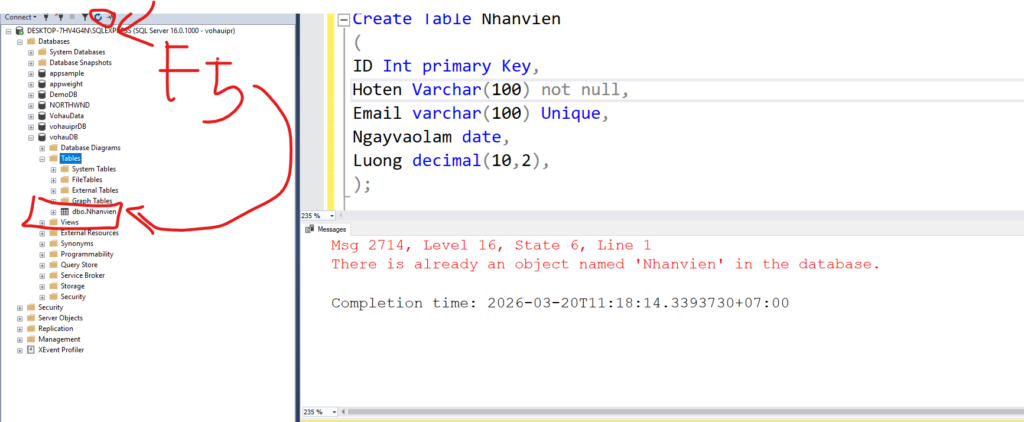This screenshot has height=422, width=1024.
Task: Click the Refresh icon in Object Explorer toolbar
Action: click(x=98, y=17)
